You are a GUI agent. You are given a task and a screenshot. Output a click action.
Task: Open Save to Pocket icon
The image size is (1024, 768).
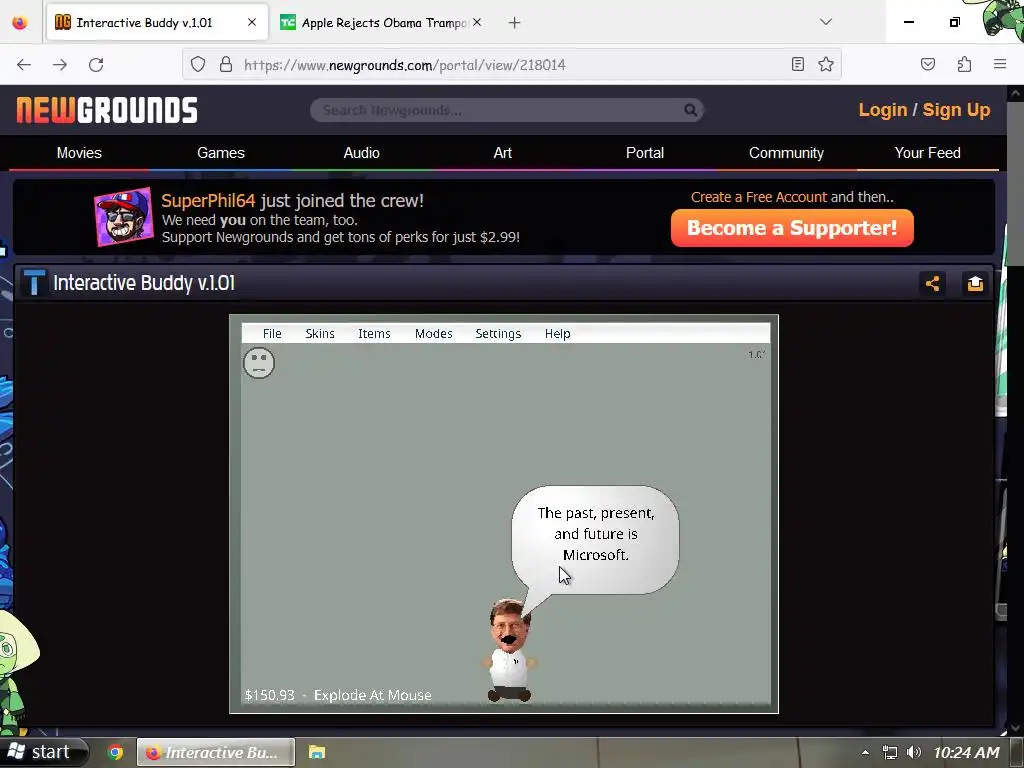coord(927,64)
